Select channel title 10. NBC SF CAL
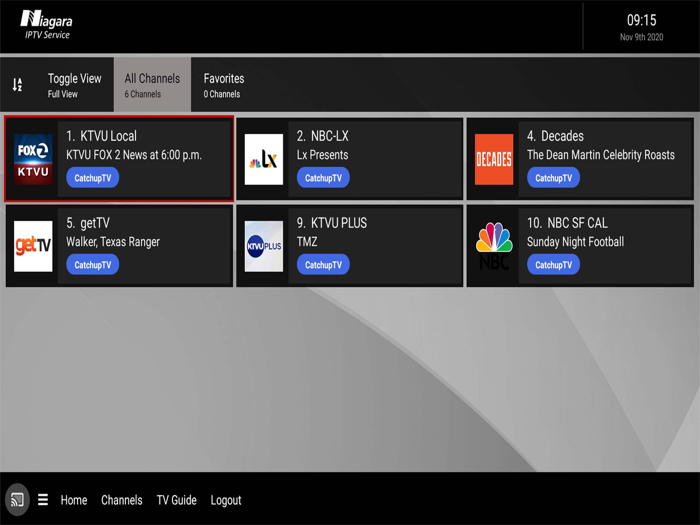 point(567,223)
